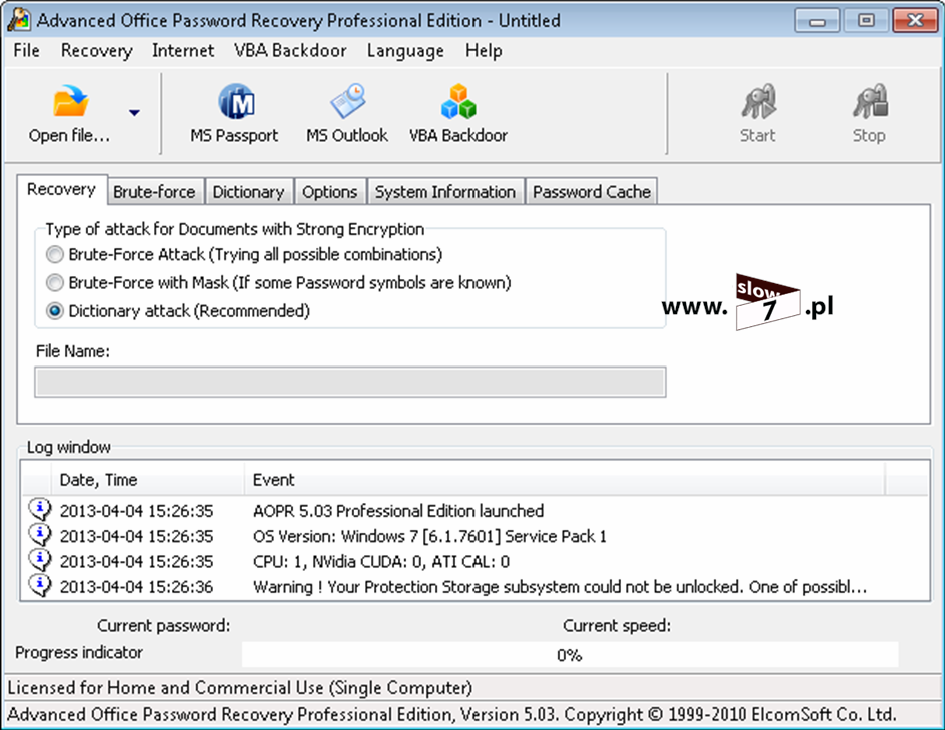
Task: Click the Date, Time column header
Action: [x=148, y=480]
